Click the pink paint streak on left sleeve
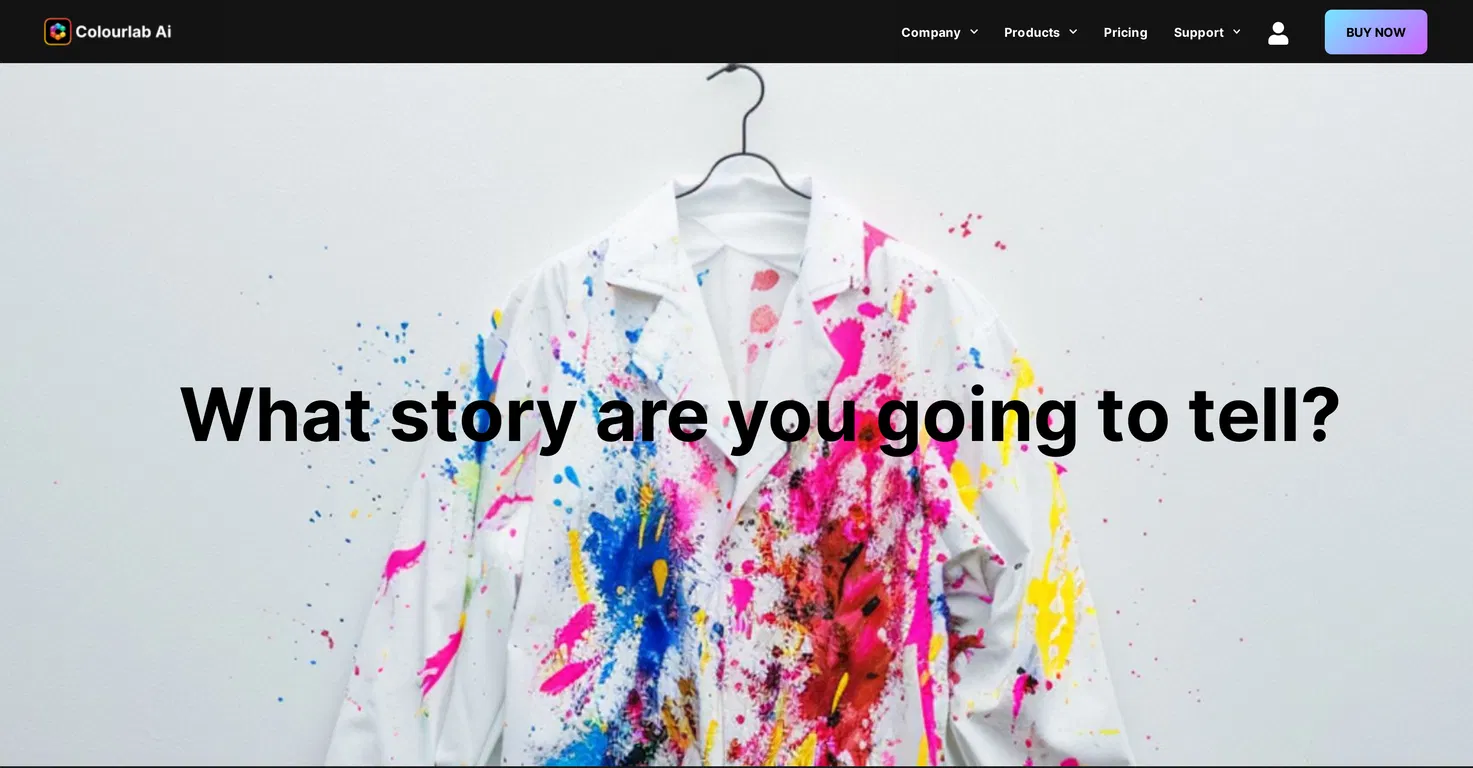The height and width of the screenshot is (768, 1473). pos(405,562)
